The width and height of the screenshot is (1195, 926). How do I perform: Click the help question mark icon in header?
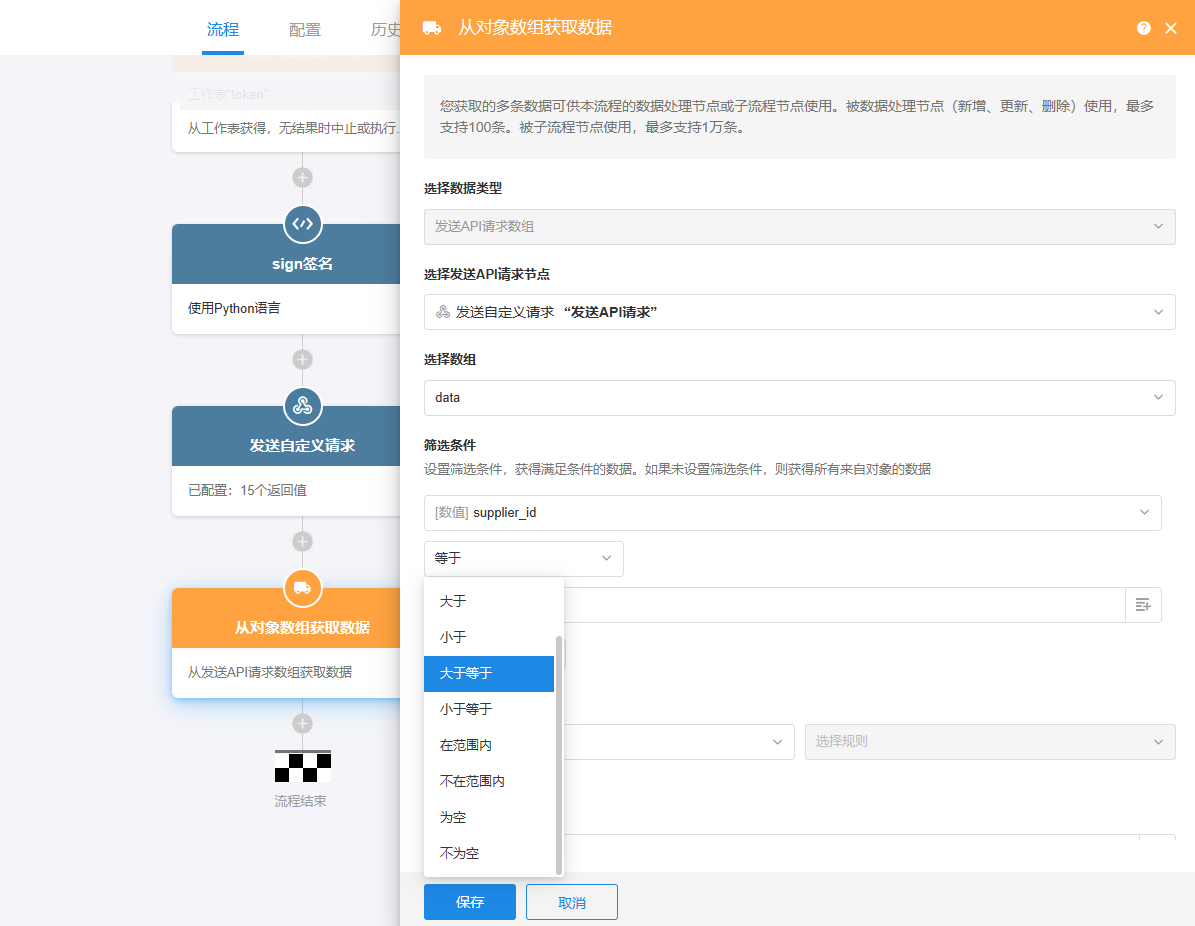pos(1144,28)
